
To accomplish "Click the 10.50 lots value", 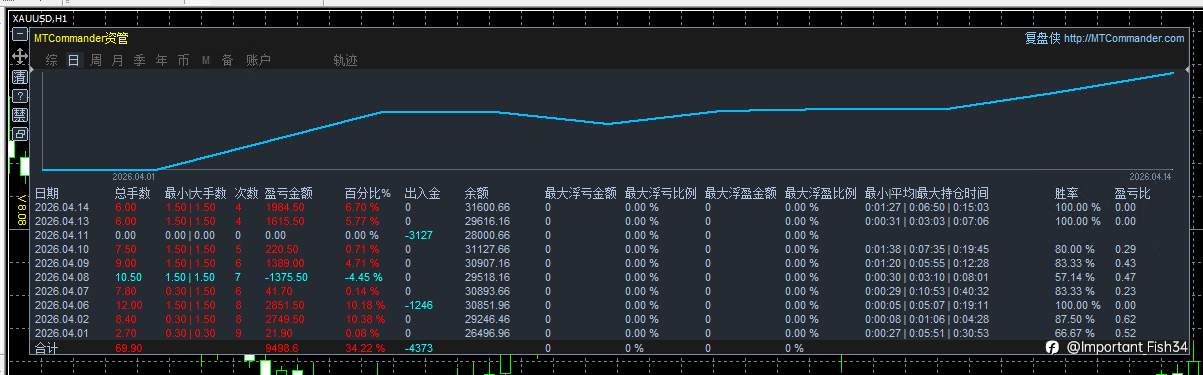I will pyautogui.click(x=128, y=277).
